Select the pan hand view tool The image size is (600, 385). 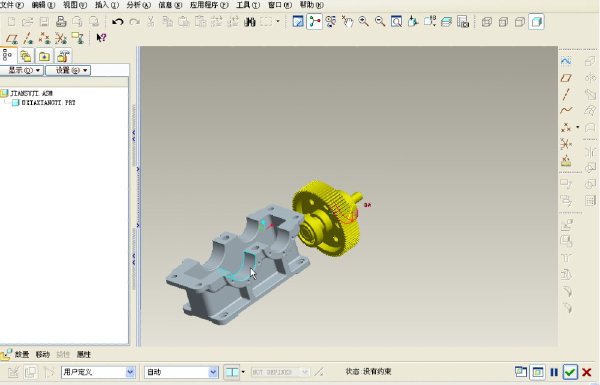point(347,21)
